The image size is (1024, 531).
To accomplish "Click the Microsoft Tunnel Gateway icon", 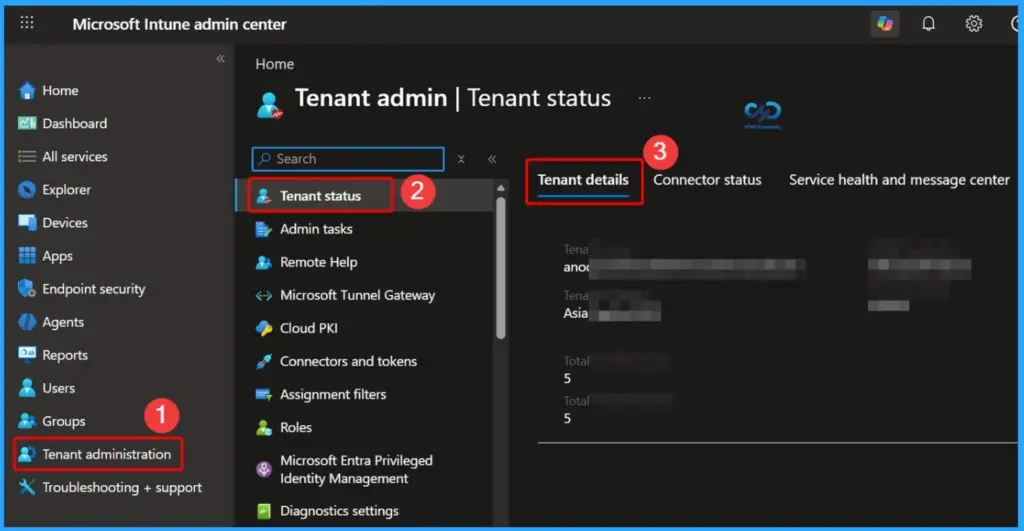I will point(263,296).
